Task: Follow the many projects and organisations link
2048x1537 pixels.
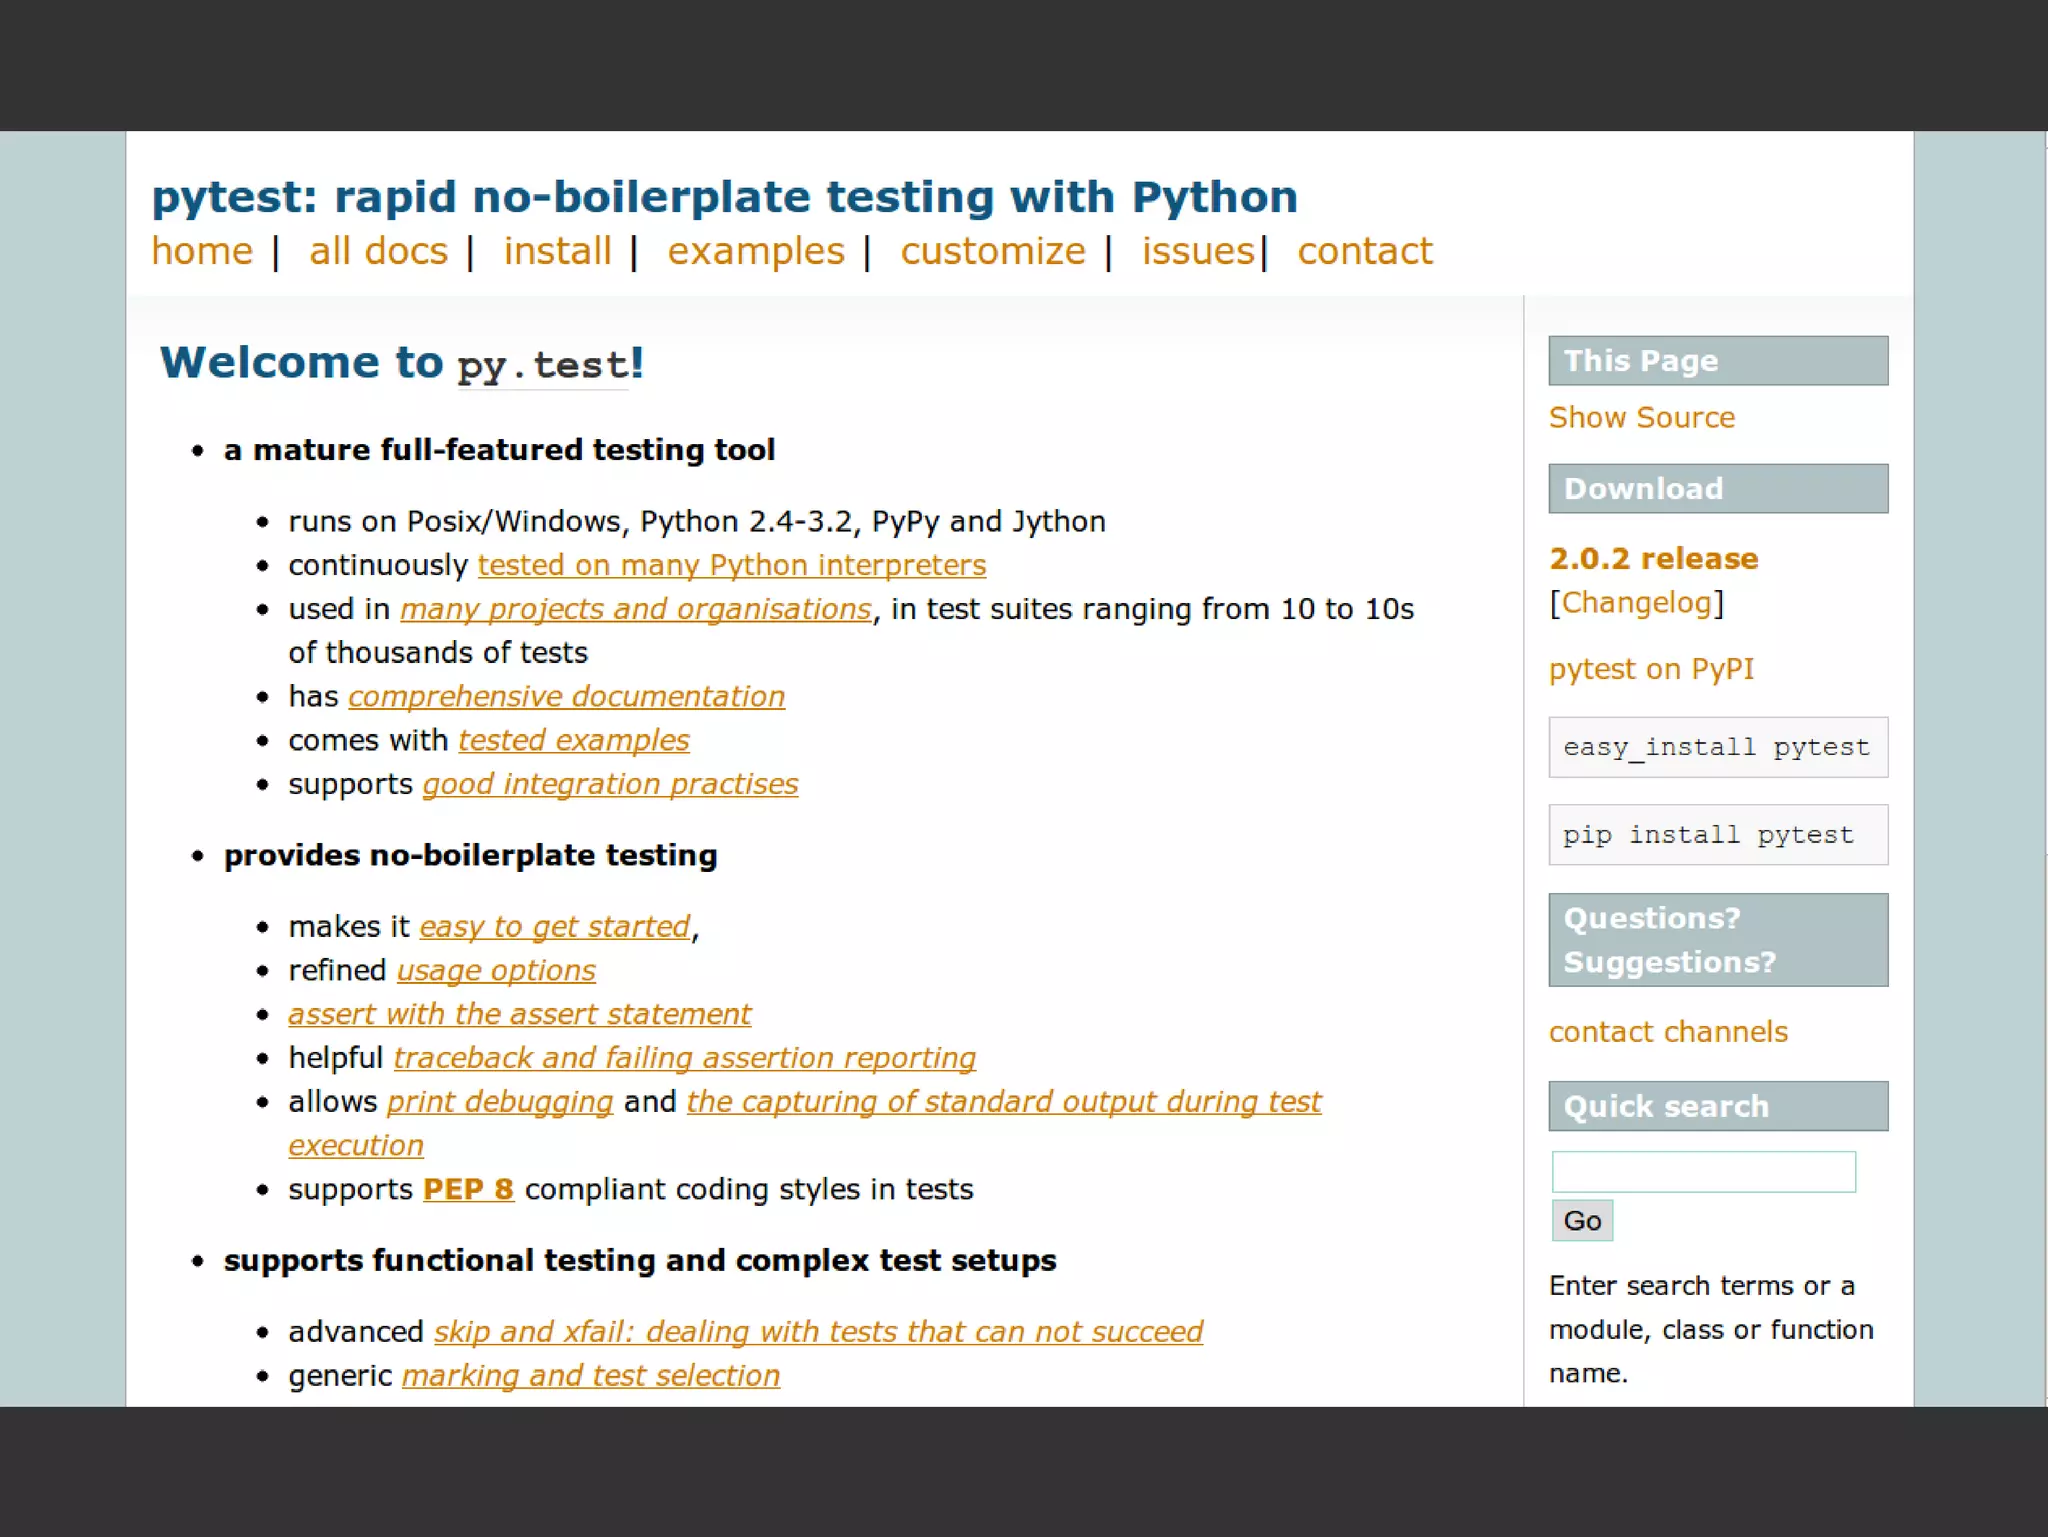Action: (x=636, y=609)
